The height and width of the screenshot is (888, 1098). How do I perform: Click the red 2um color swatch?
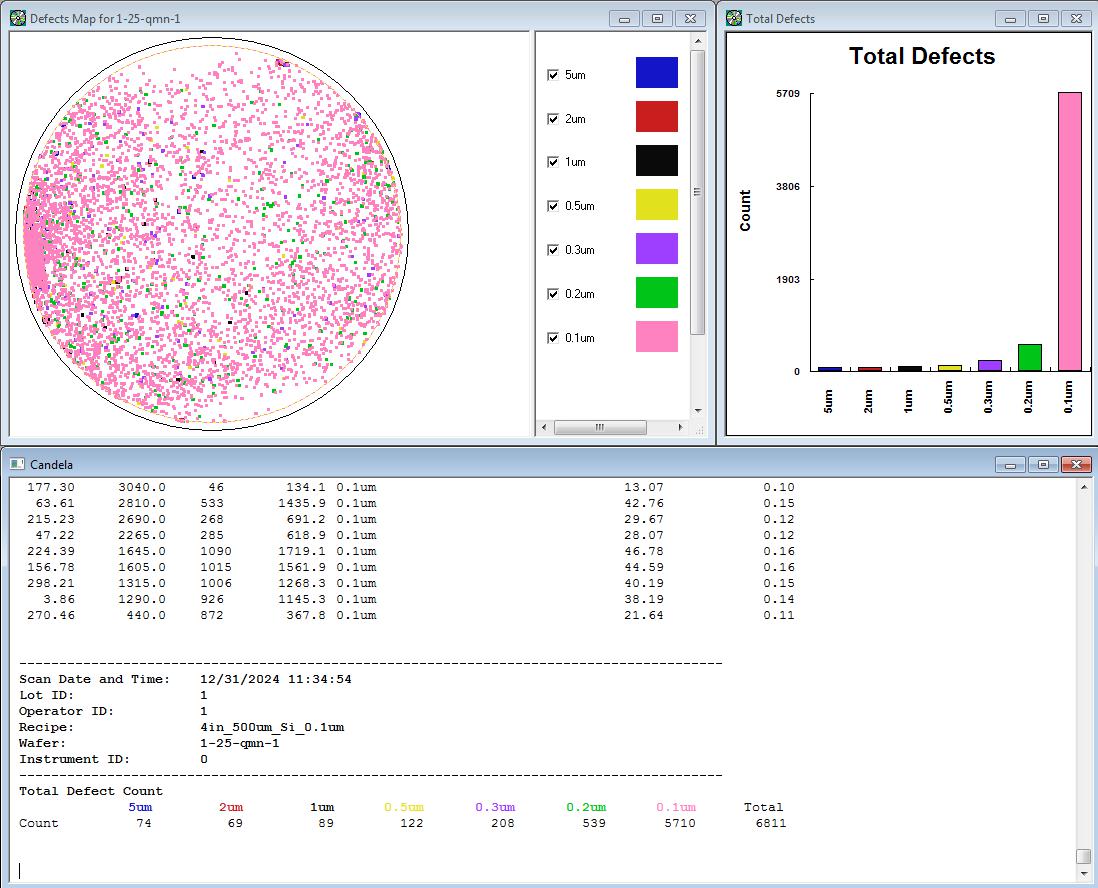point(656,117)
